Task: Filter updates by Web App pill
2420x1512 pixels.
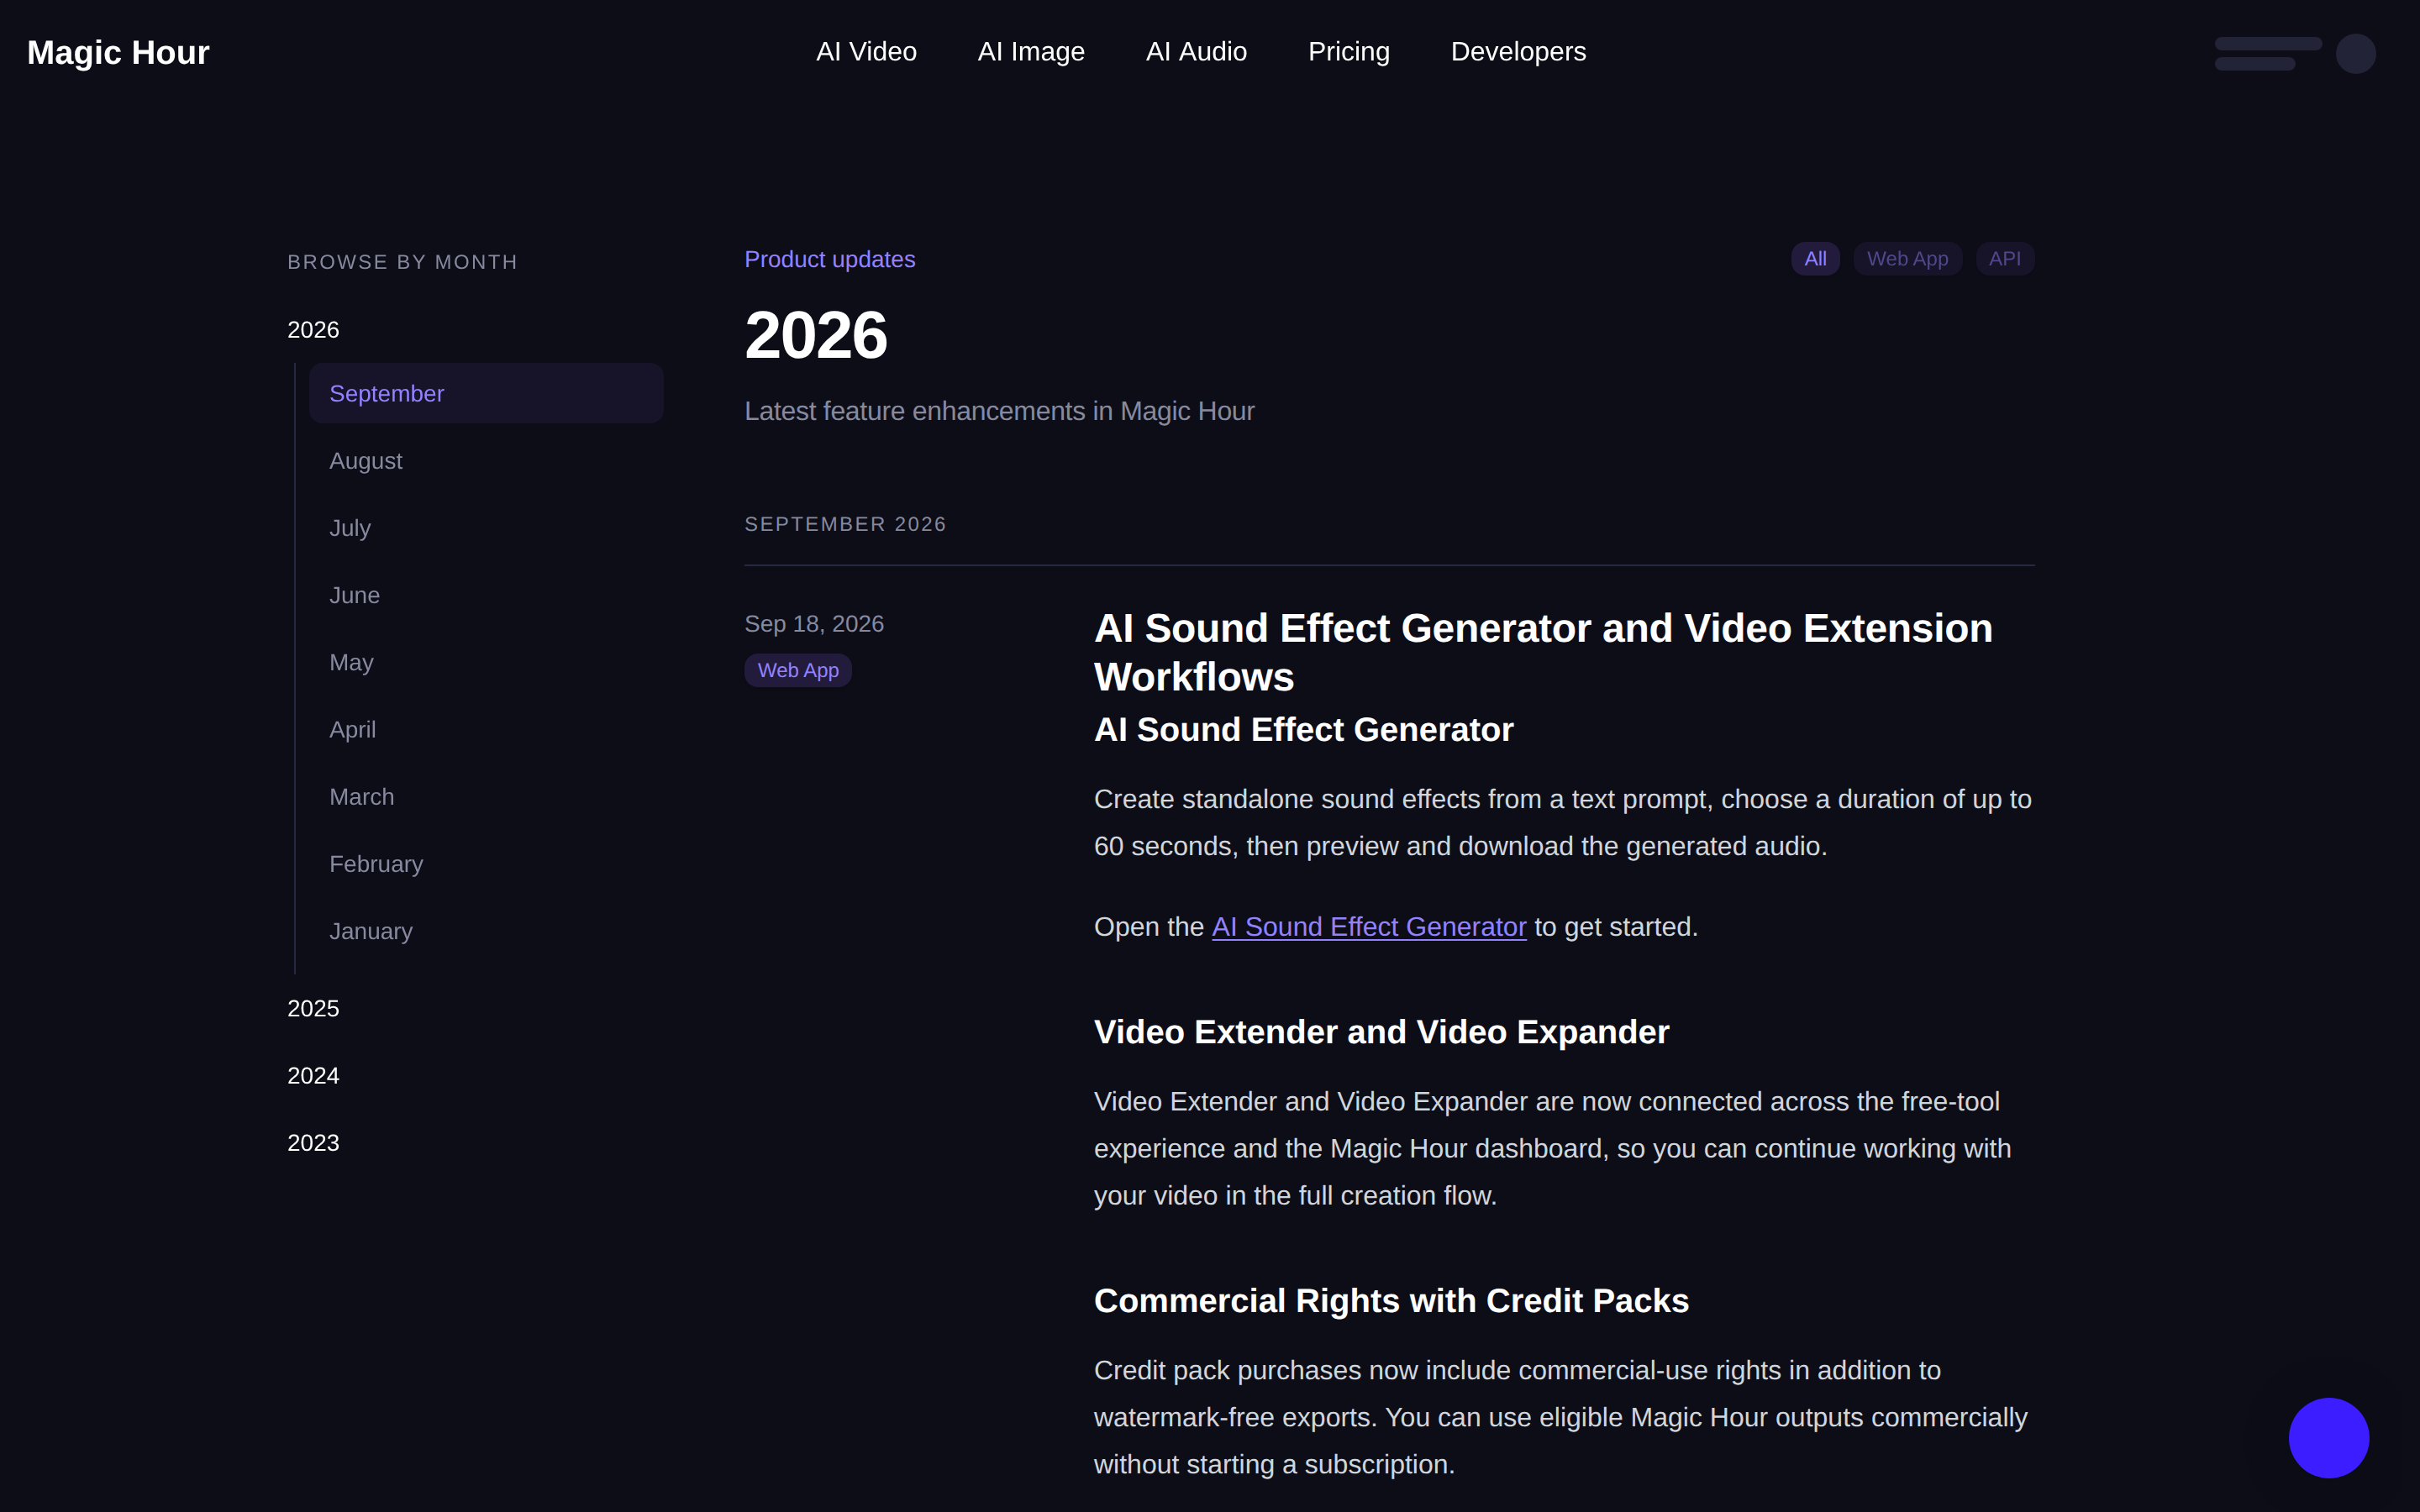Action: coord(1907,259)
